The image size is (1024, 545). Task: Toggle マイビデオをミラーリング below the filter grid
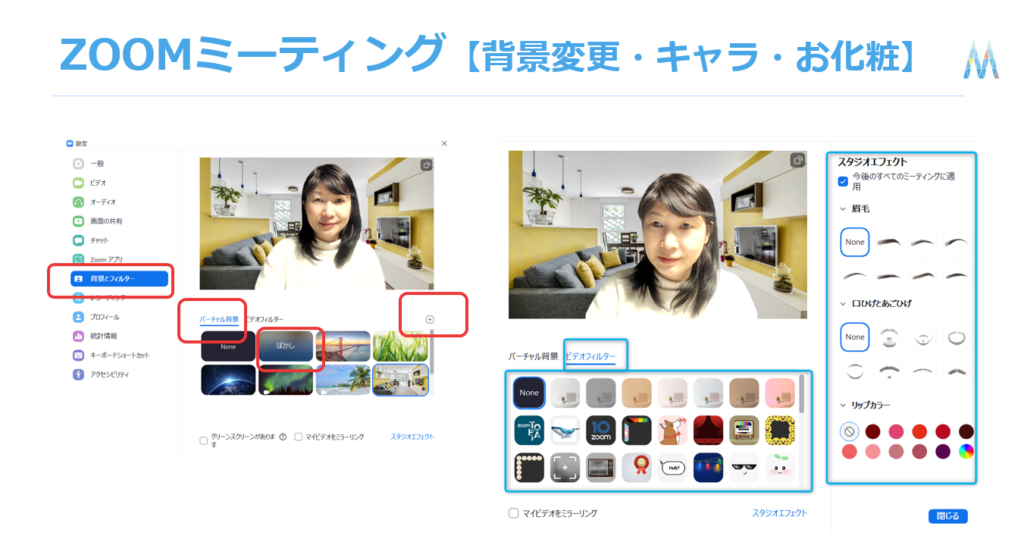[514, 514]
